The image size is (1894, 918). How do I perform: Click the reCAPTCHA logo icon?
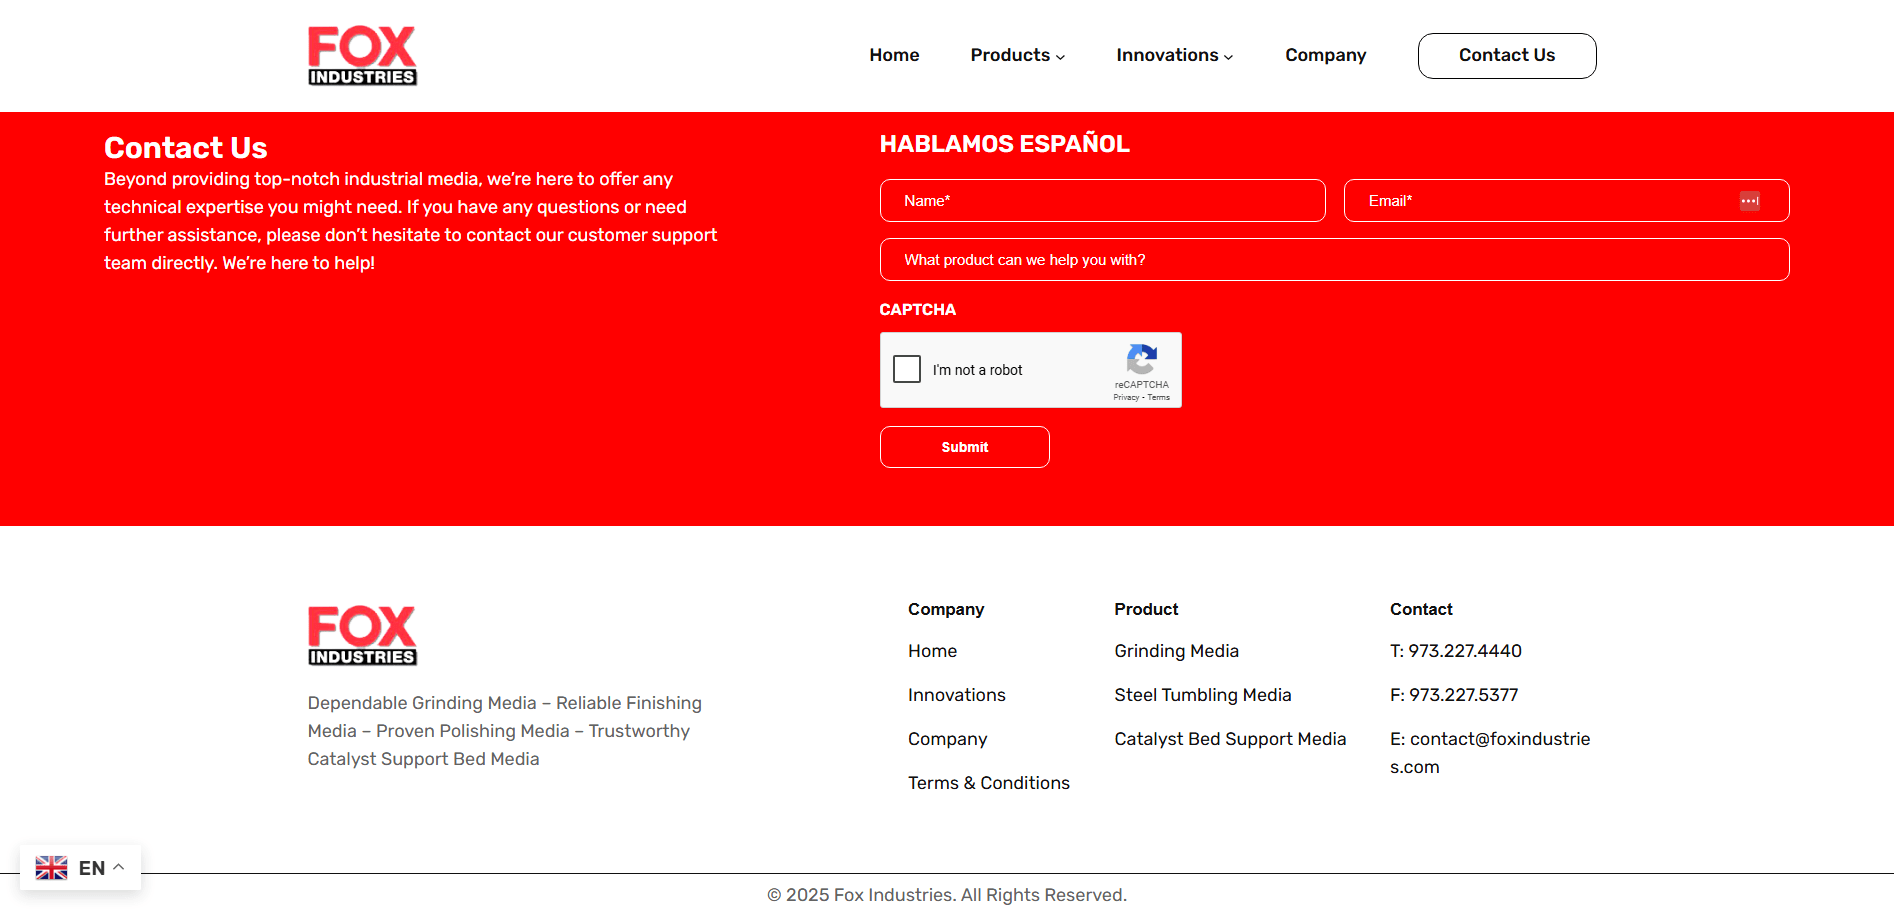click(1141, 360)
